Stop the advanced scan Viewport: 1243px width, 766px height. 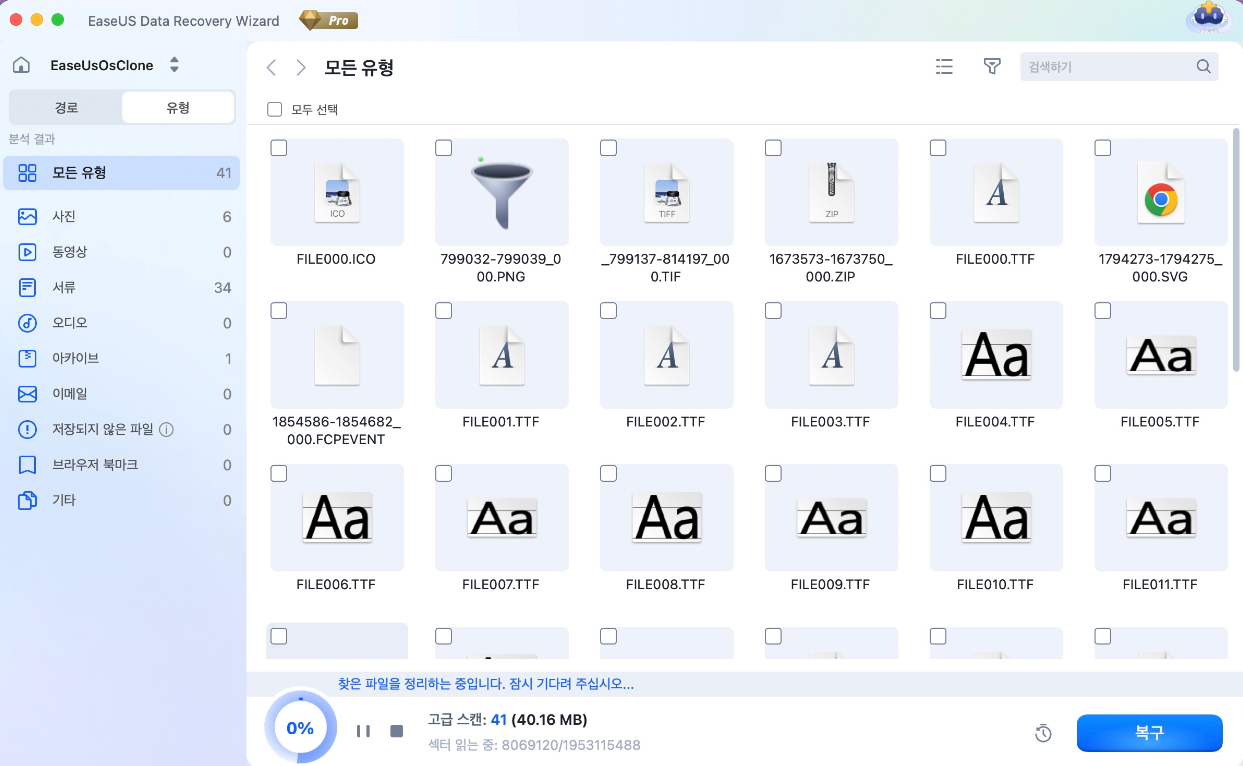(x=397, y=731)
